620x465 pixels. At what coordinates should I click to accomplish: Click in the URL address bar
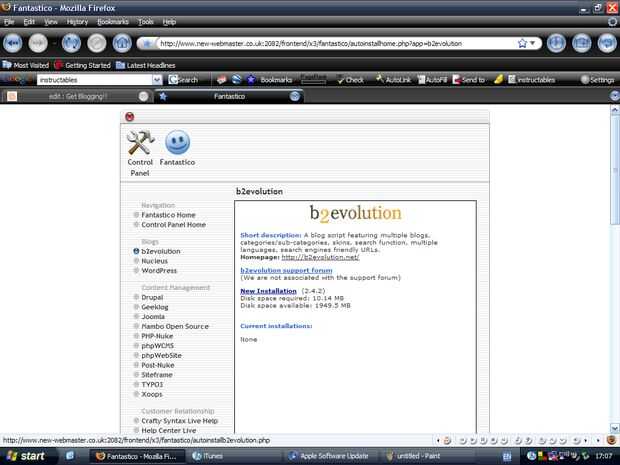336,43
